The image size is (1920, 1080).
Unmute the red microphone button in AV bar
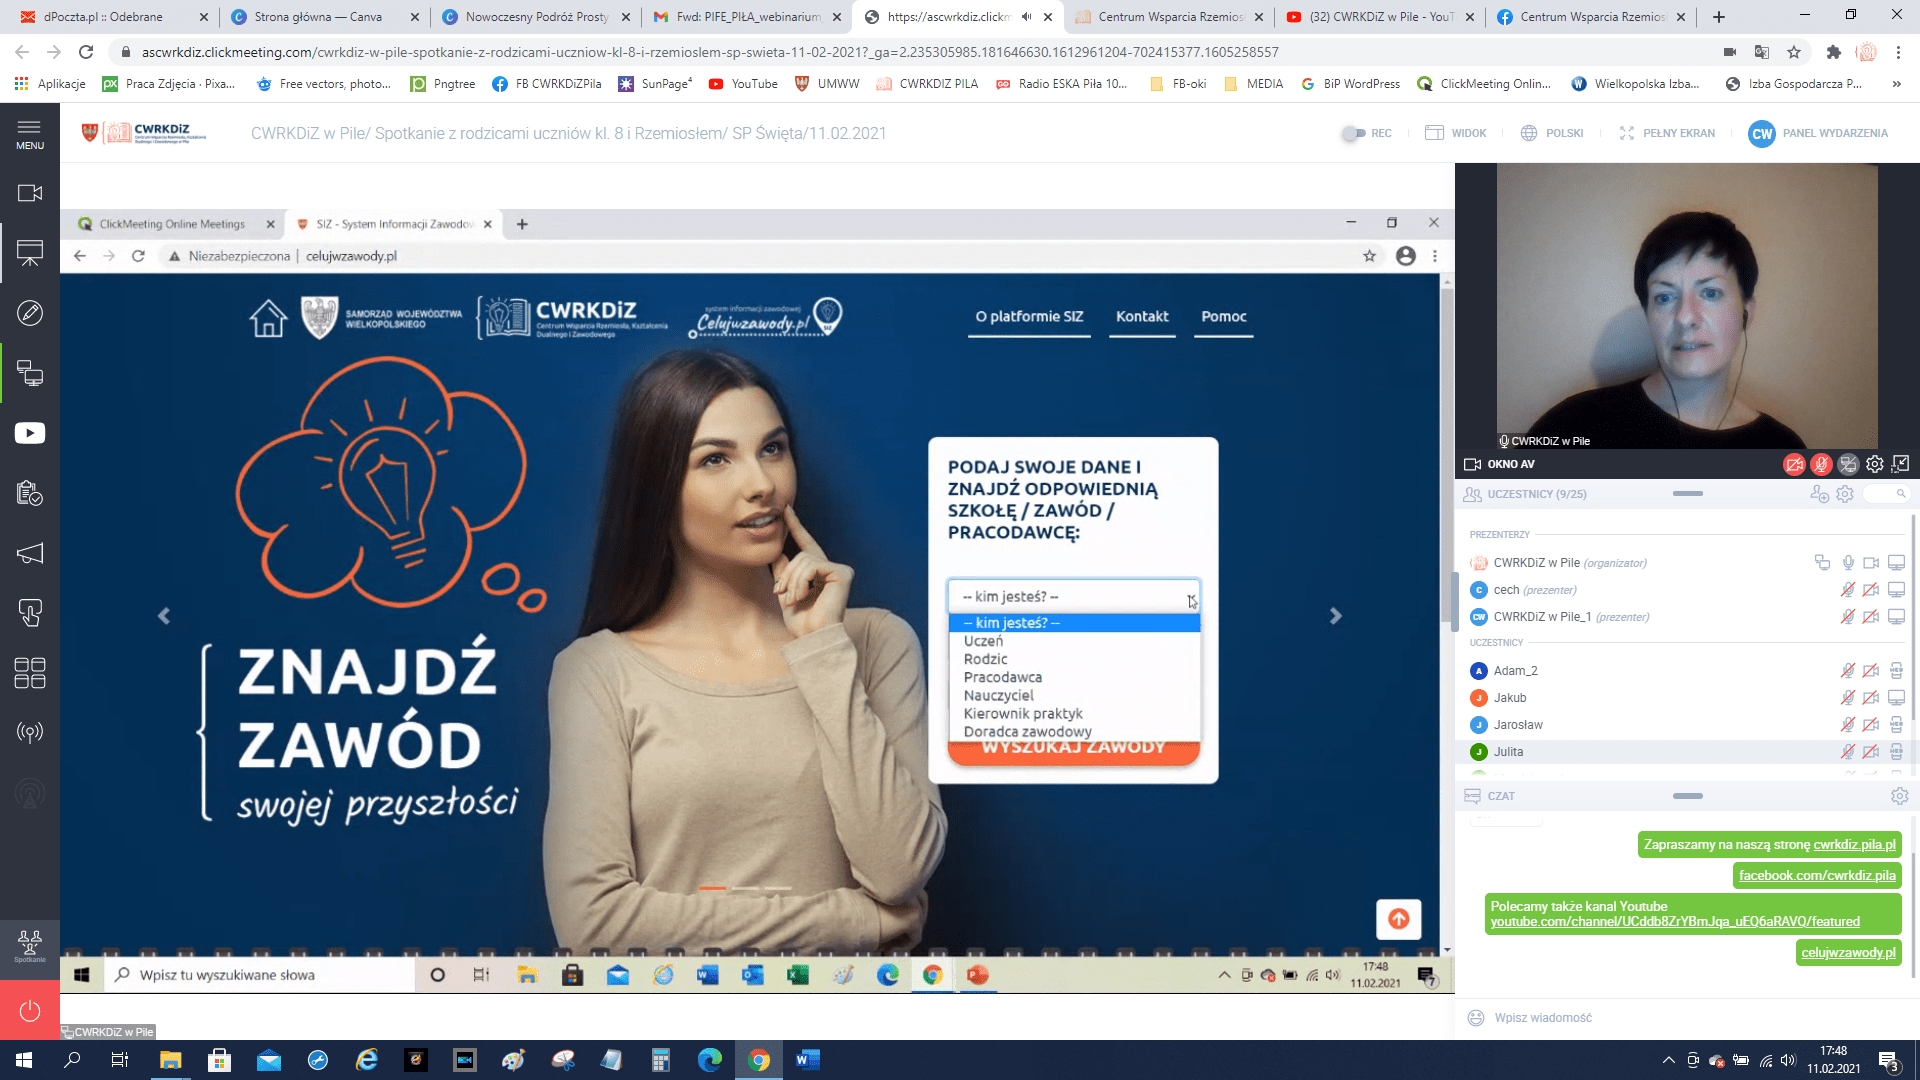click(x=1821, y=464)
